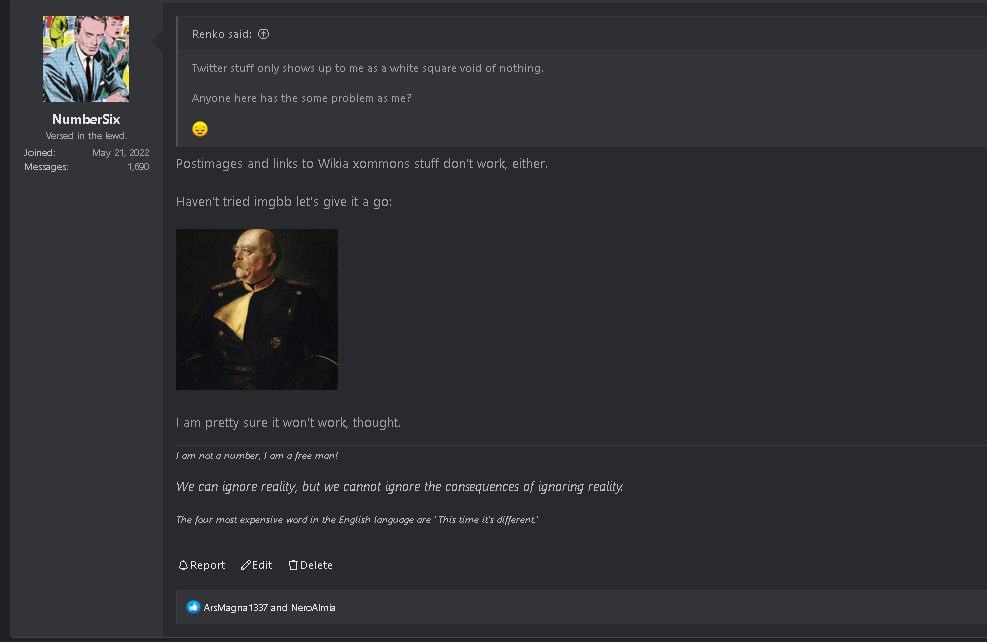Click the up arrow beside 'Renko said:'
Viewport: 987px width, 642px height.
264,34
